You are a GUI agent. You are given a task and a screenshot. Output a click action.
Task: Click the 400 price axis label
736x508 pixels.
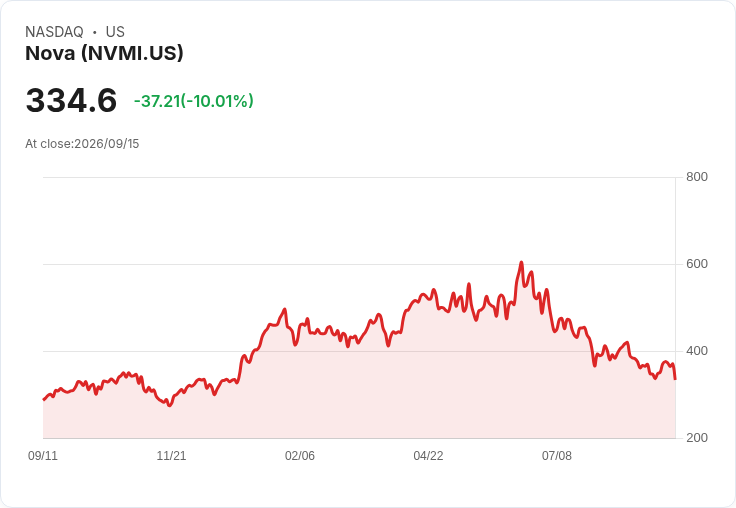click(697, 351)
